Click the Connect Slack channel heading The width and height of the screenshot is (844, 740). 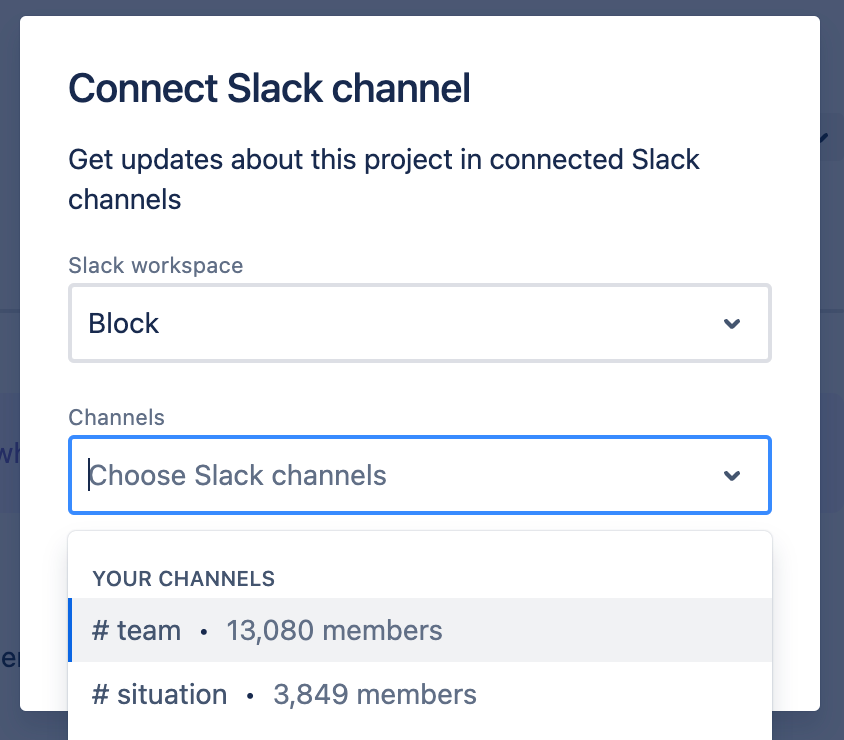pos(269,89)
